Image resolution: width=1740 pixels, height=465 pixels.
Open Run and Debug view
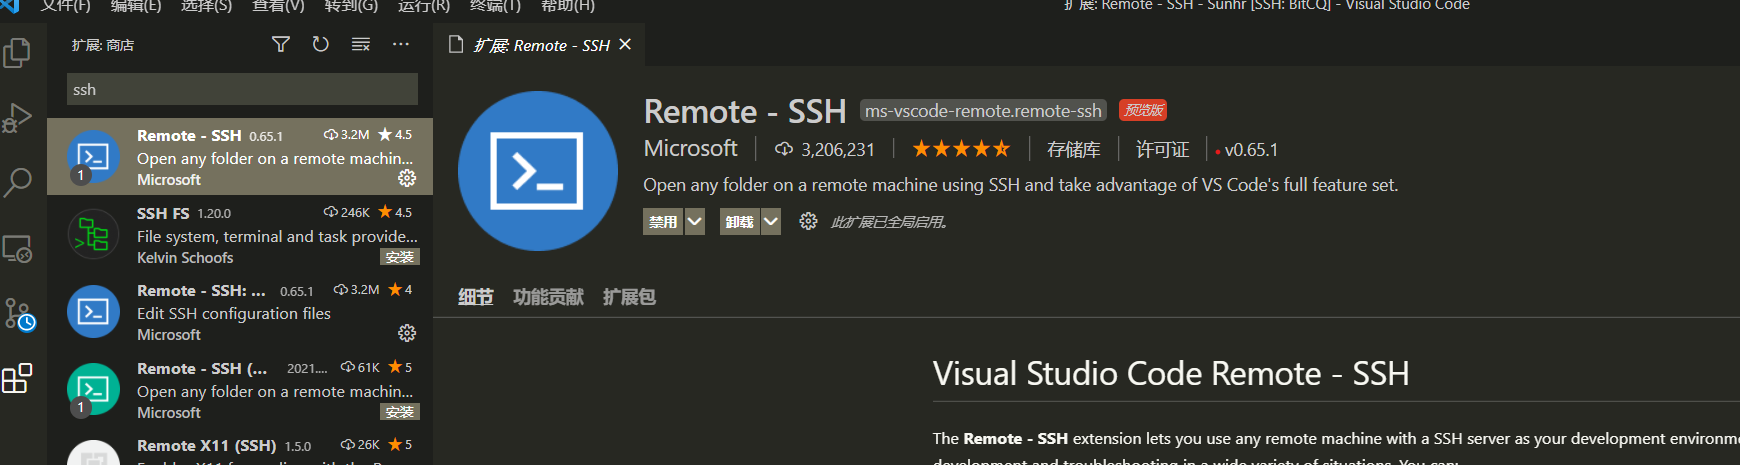coord(17,118)
